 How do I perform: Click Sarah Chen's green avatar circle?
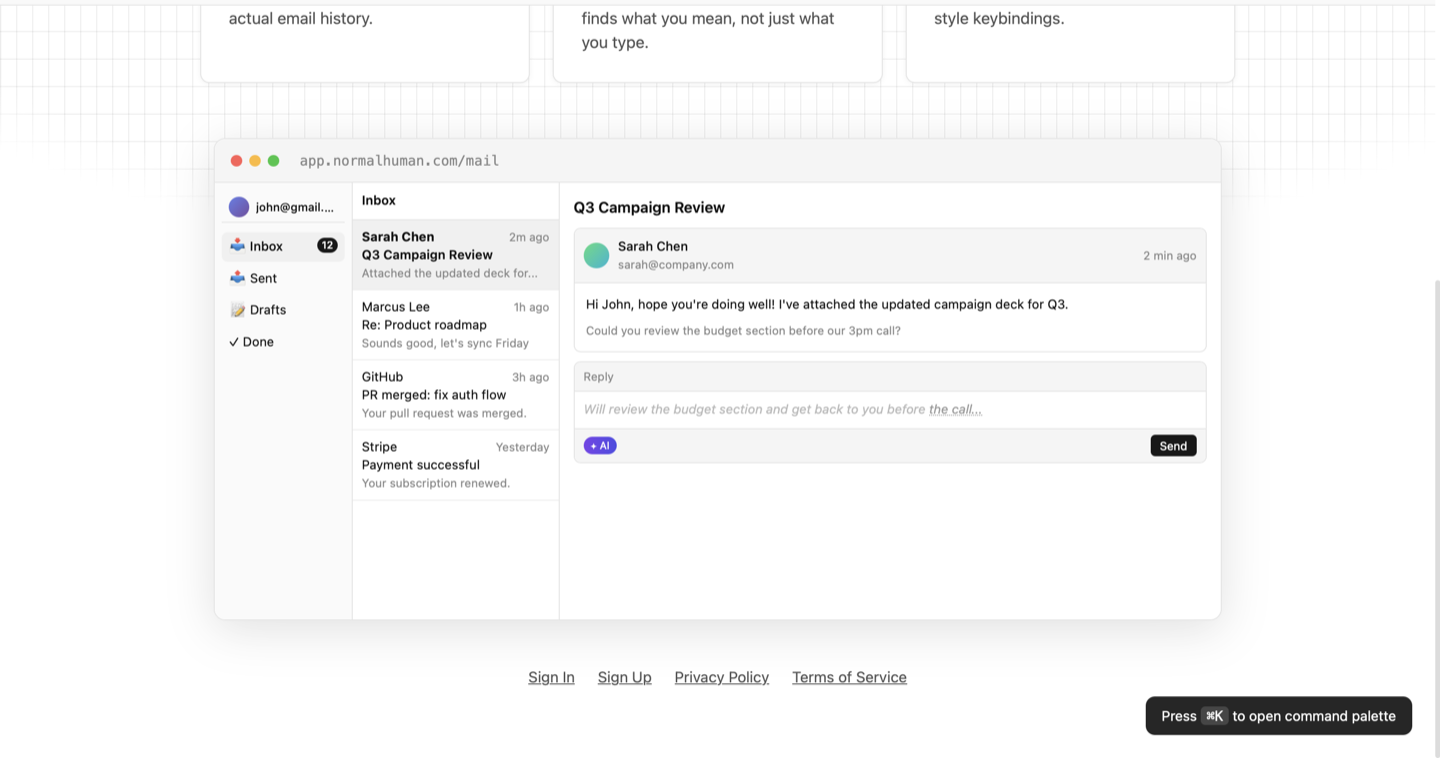[596, 255]
